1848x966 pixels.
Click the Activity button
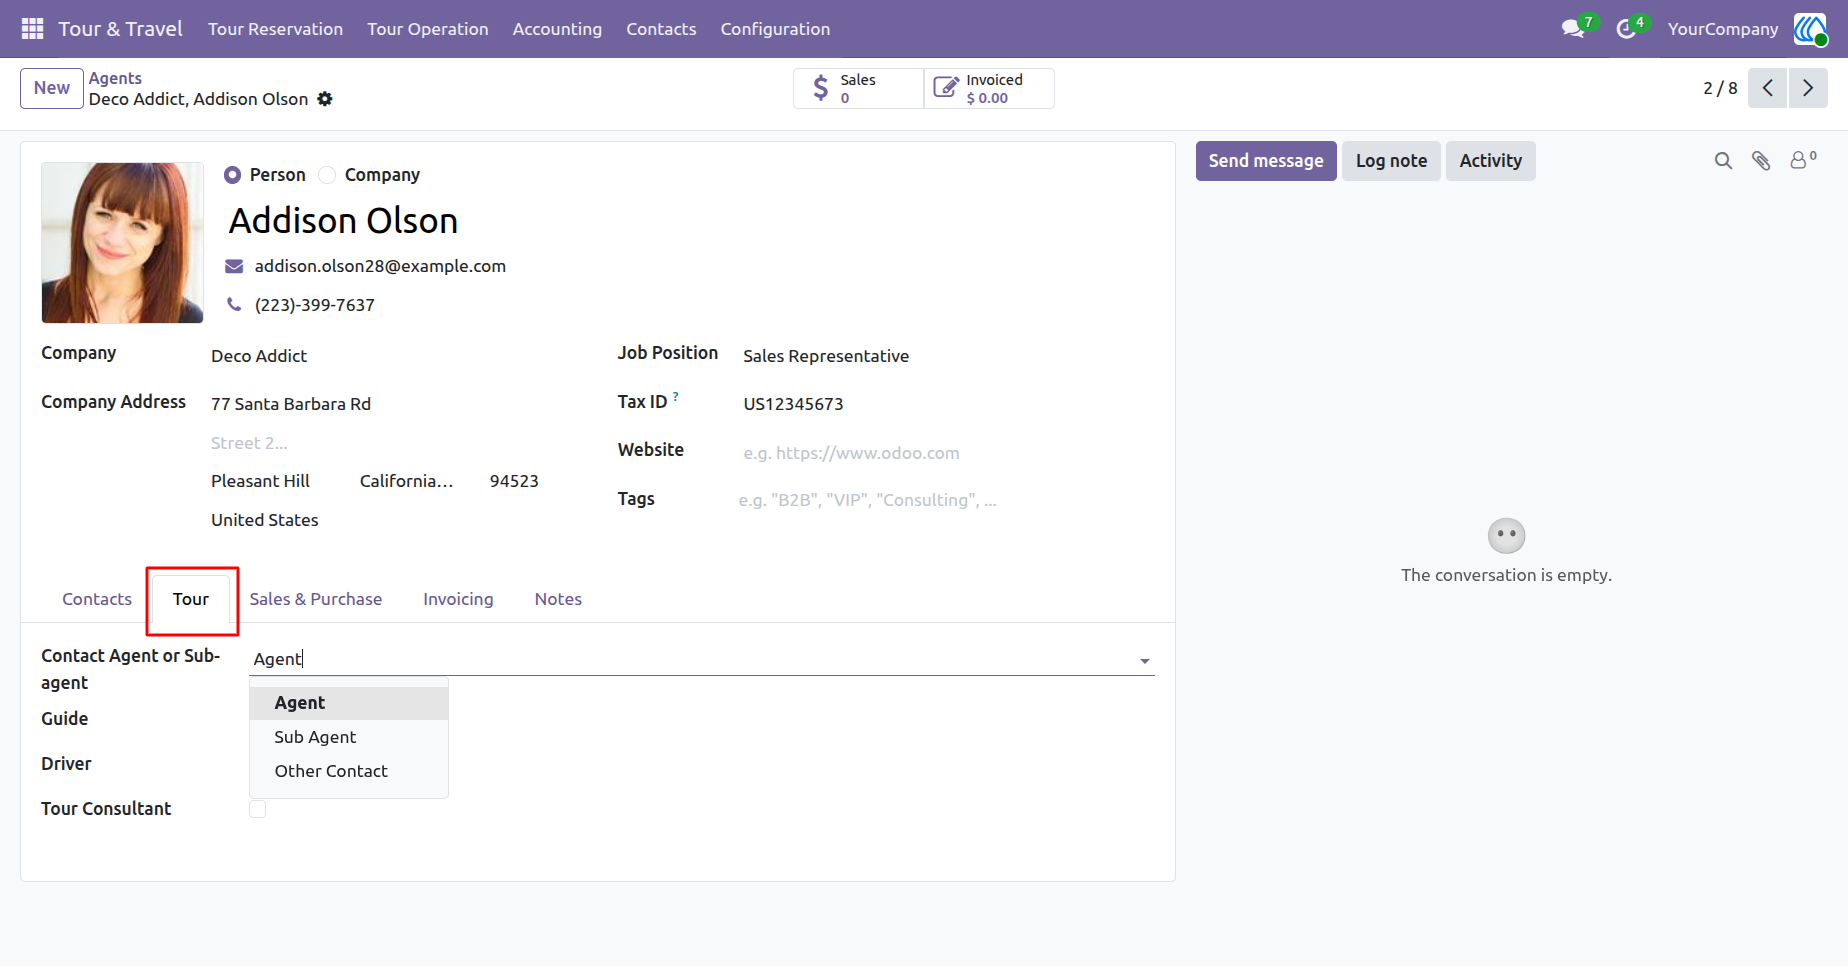coord(1490,161)
